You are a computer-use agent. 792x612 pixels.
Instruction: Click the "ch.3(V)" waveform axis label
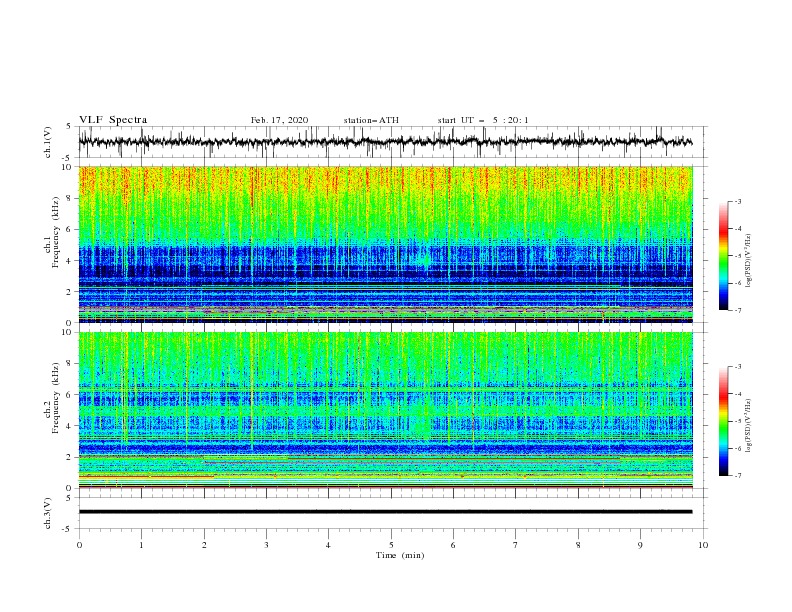point(48,513)
